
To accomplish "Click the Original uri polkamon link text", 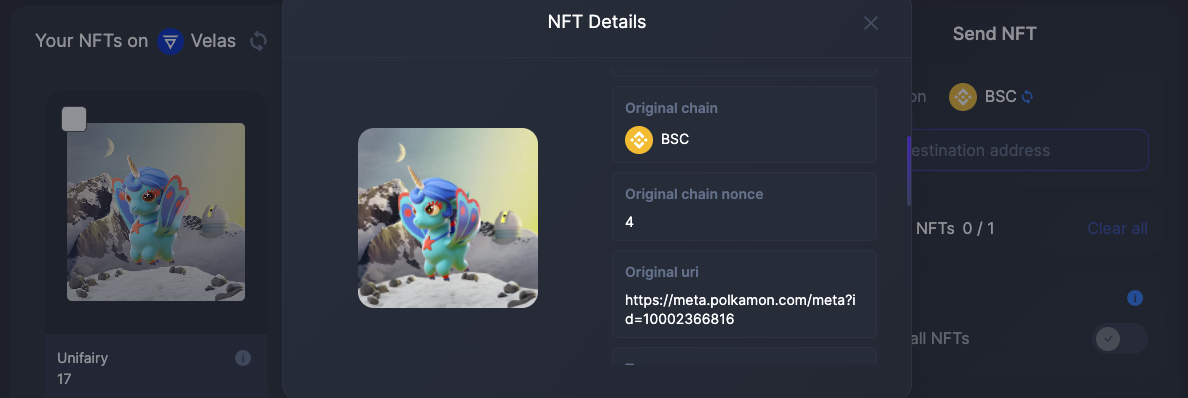I will [x=740, y=309].
